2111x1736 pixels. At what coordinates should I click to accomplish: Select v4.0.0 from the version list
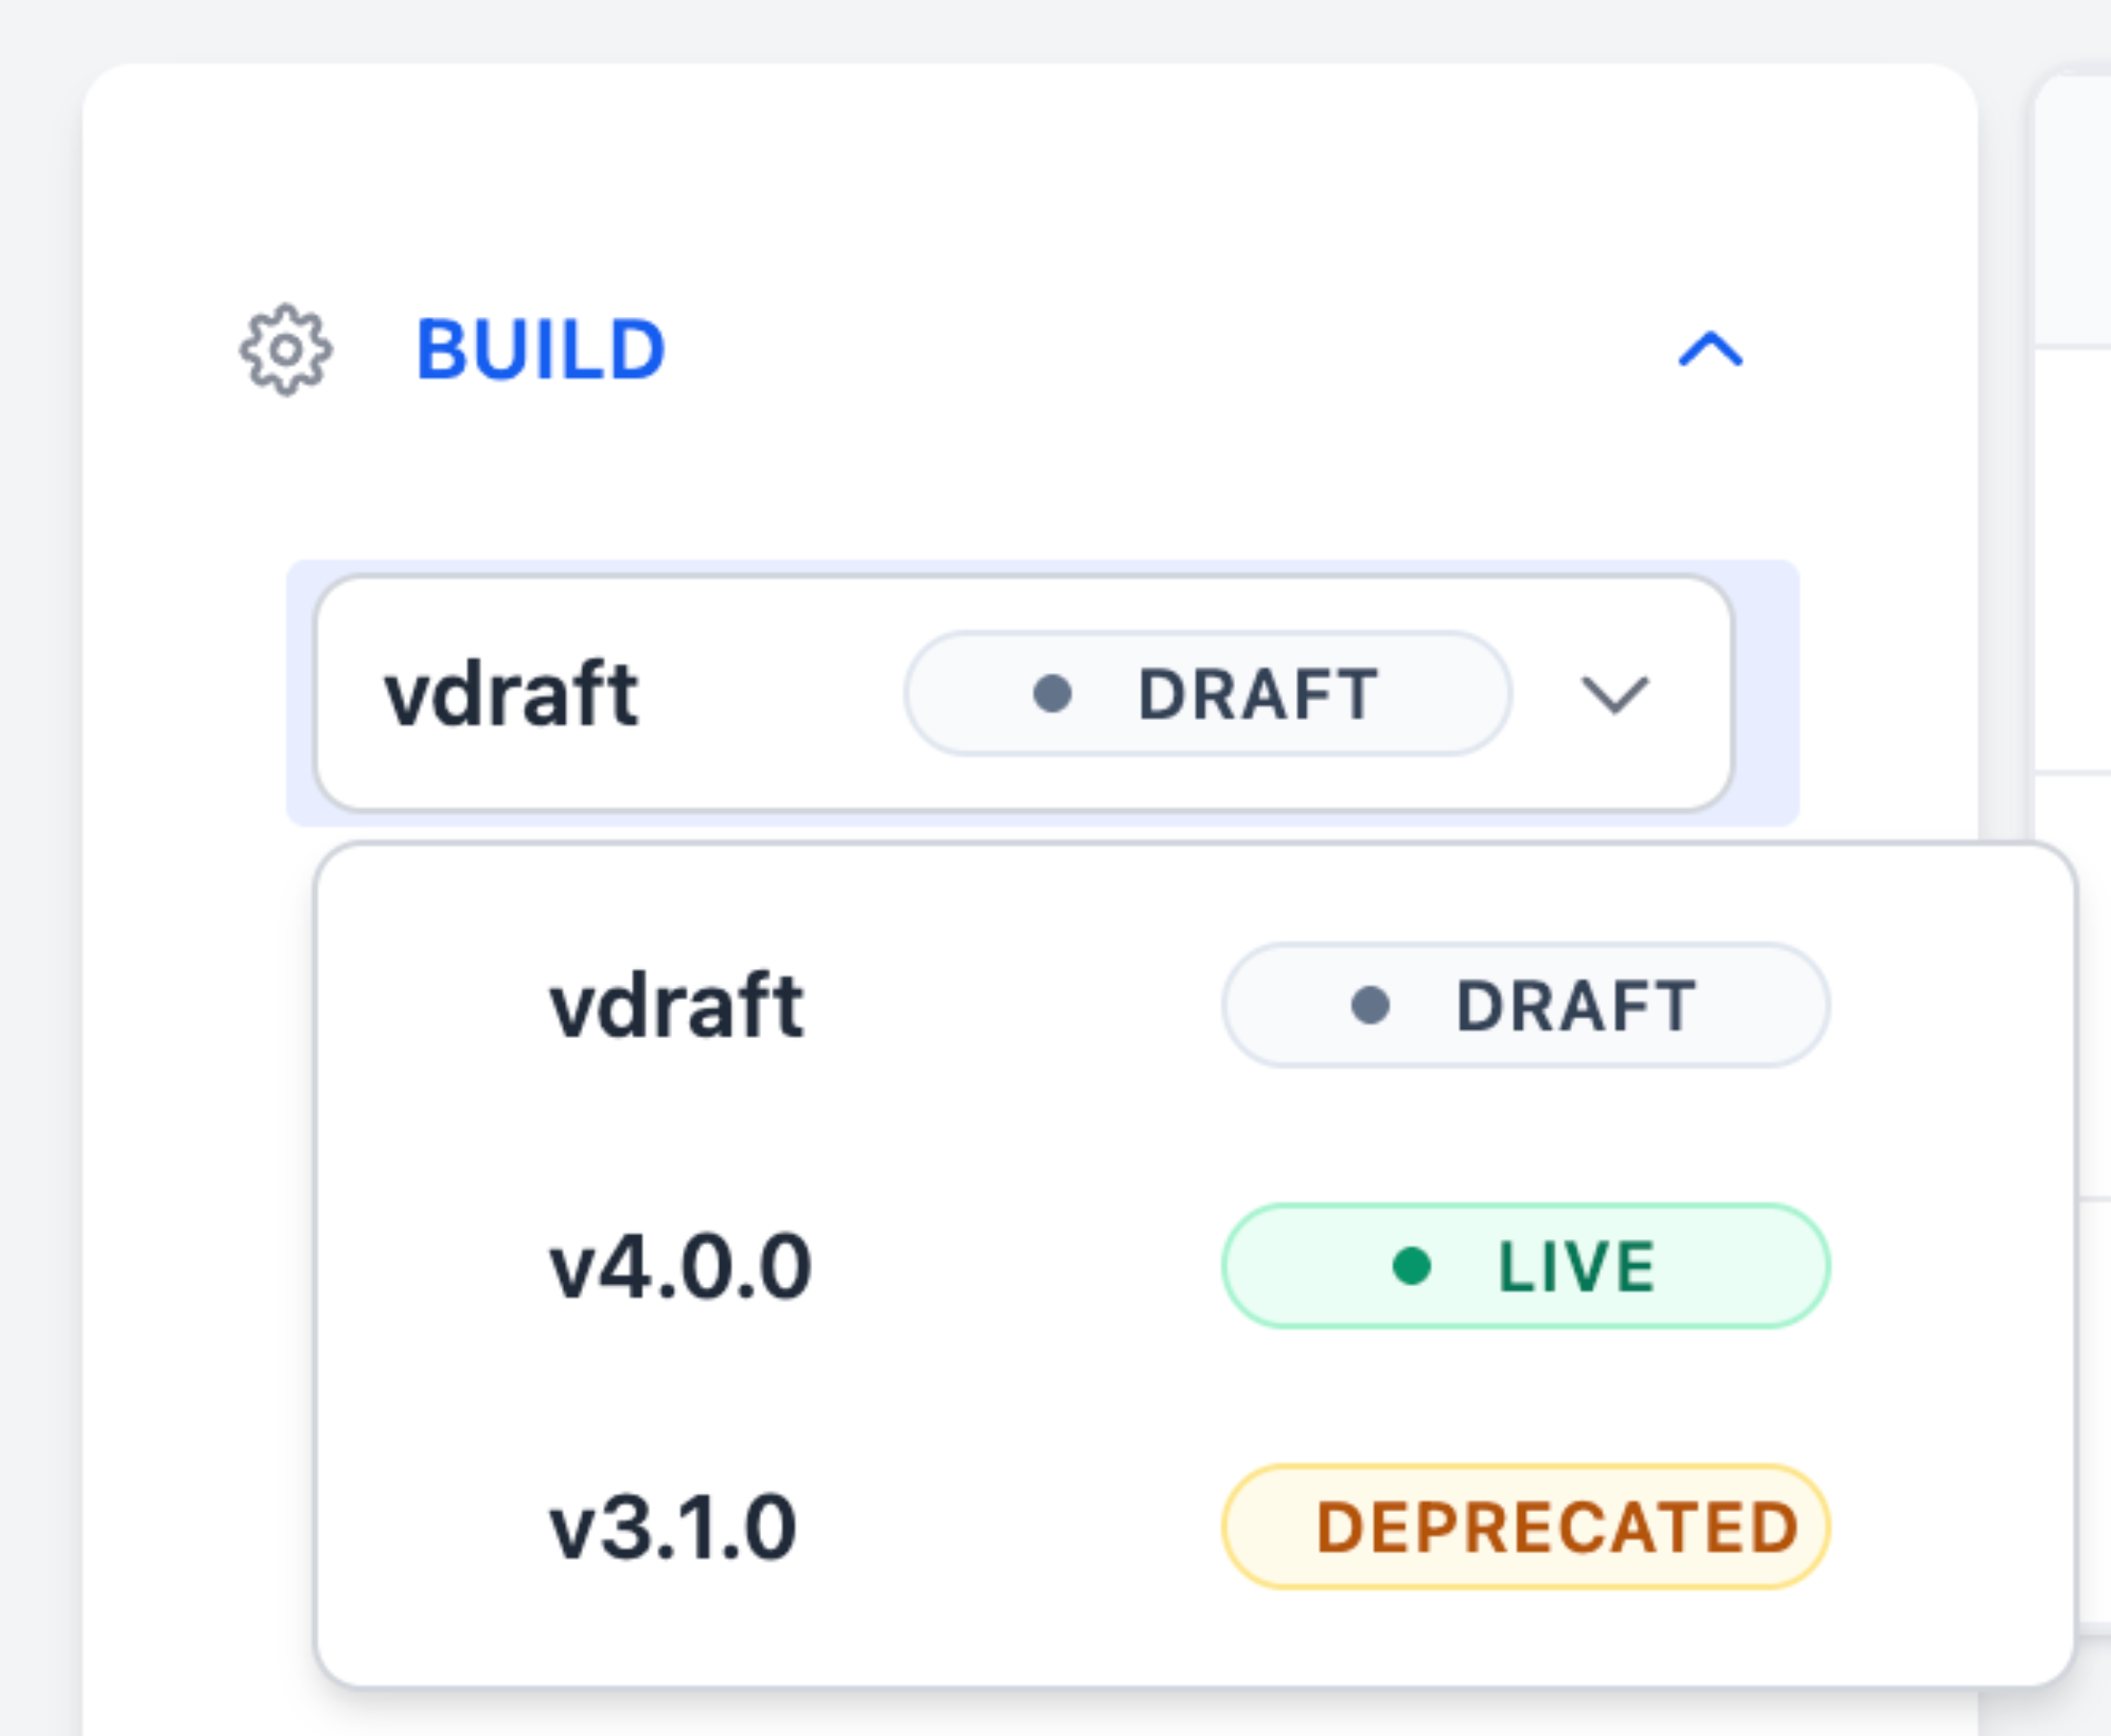pos(680,1267)
